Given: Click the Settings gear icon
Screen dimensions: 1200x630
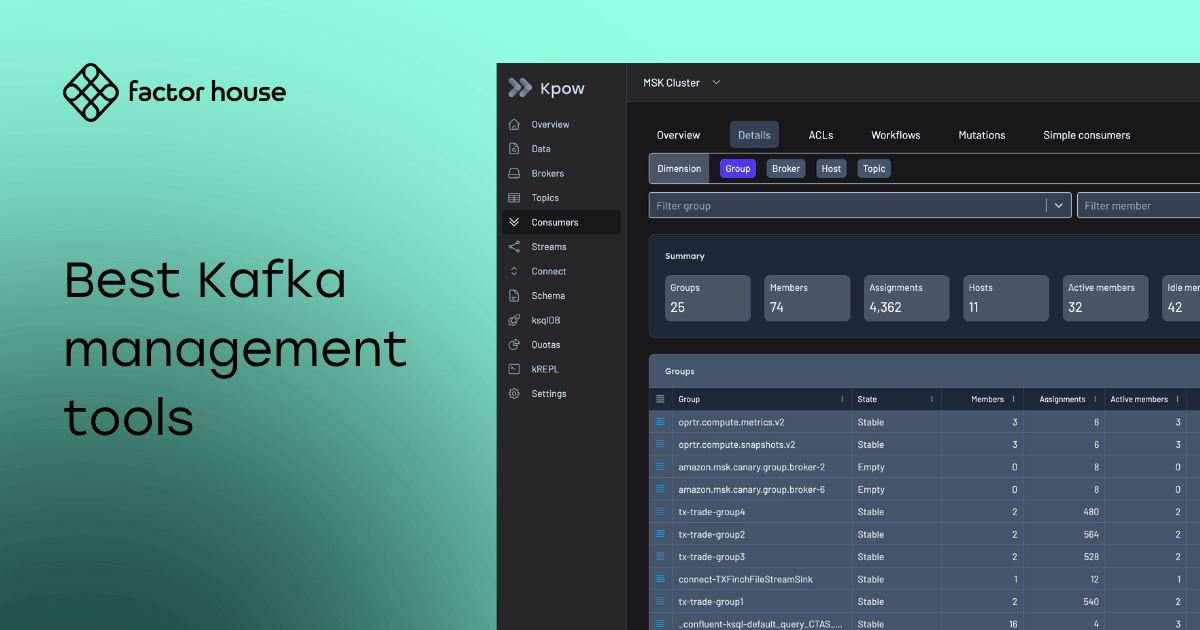Looking at the screenshot, I should pyautogui.click(x=514, y=394).
